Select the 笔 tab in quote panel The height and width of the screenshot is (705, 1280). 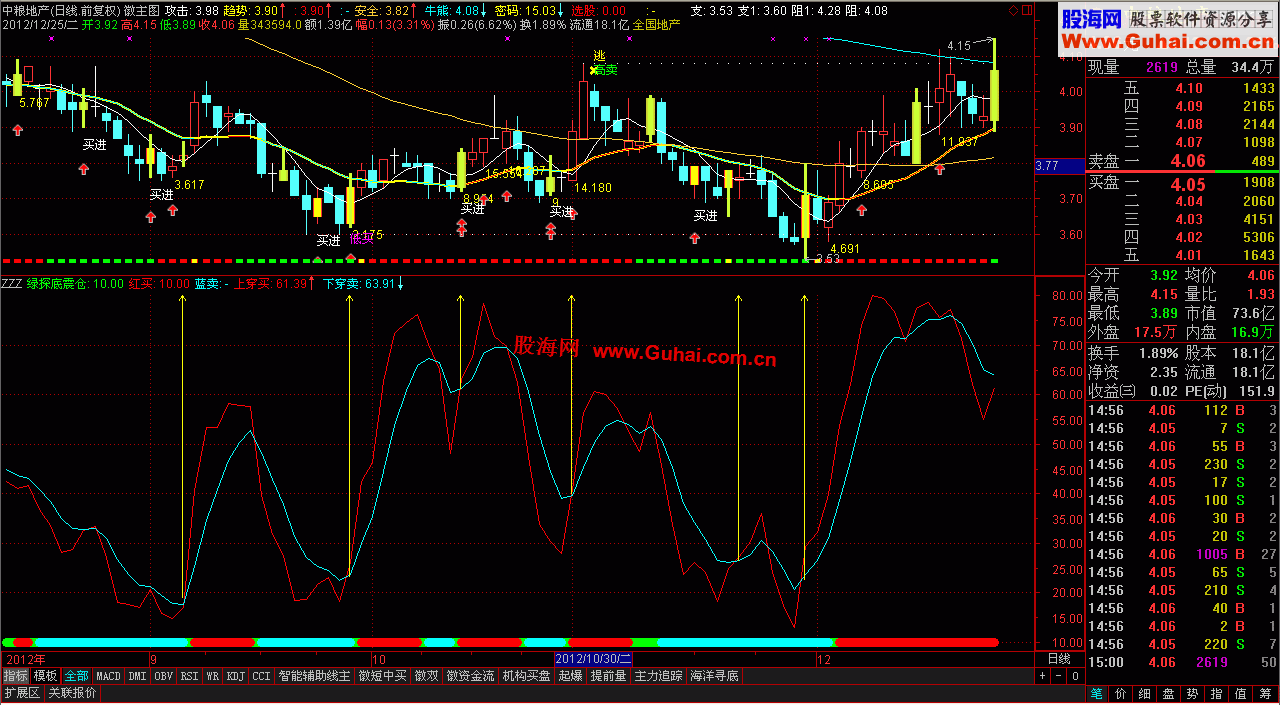point(1096,693)
